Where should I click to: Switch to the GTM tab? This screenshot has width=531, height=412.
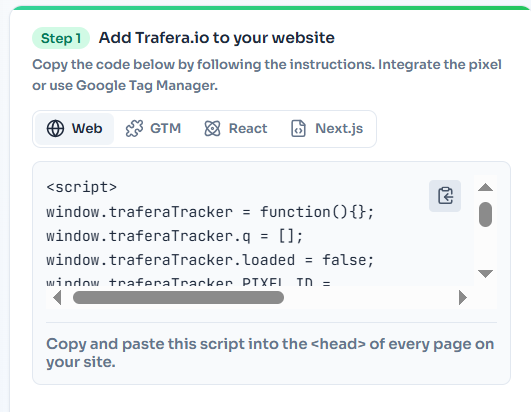coord(153,129)
